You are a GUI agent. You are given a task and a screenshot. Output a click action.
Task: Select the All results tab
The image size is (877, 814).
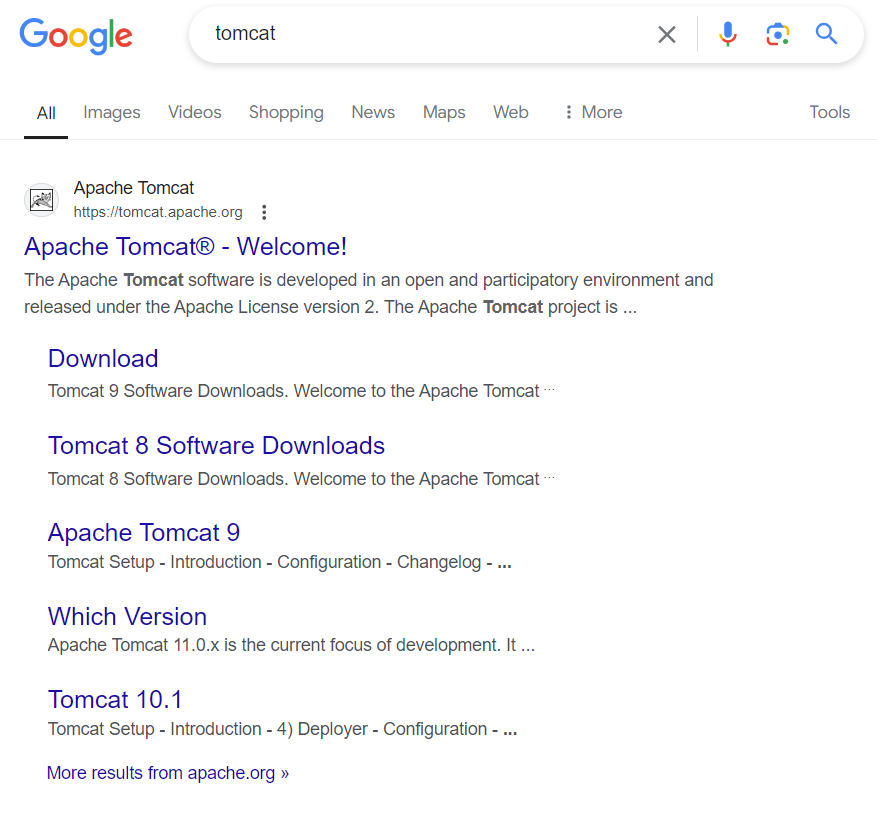46,113
